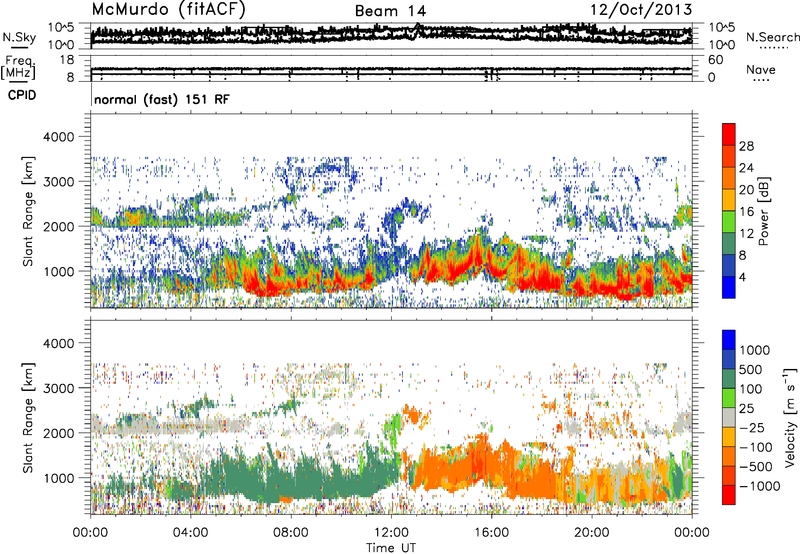Screen dimensions: 800x554
Task: Click the 3000 tick of power panel range axis
Action: [59, 182]
